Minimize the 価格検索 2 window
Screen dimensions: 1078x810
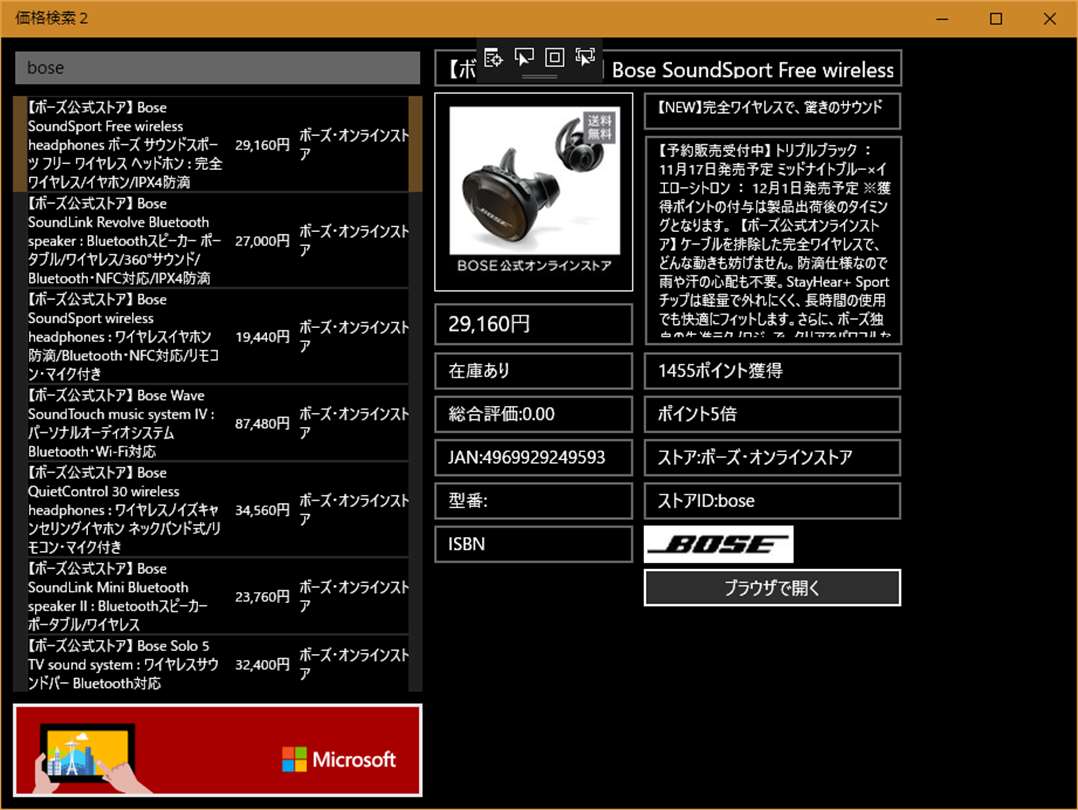click(943, 19)
